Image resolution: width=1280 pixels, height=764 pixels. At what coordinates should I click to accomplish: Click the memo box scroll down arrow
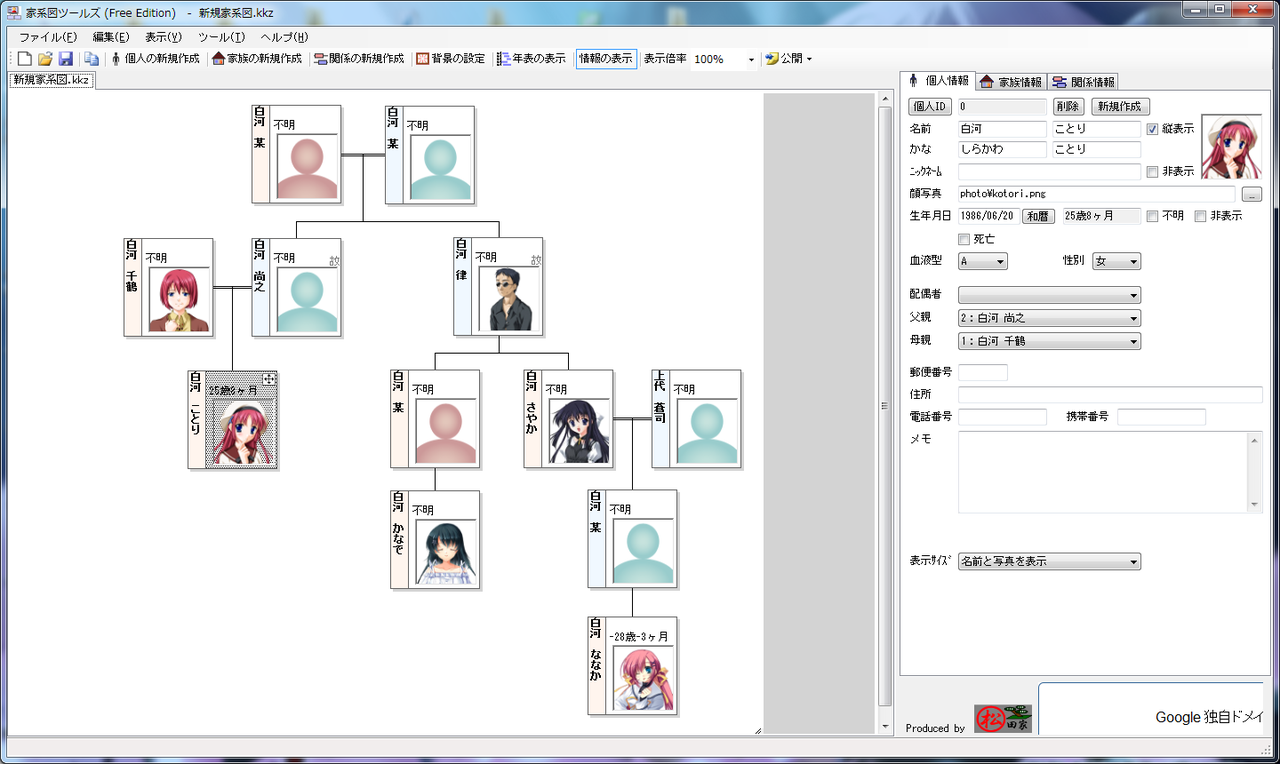1254,504
